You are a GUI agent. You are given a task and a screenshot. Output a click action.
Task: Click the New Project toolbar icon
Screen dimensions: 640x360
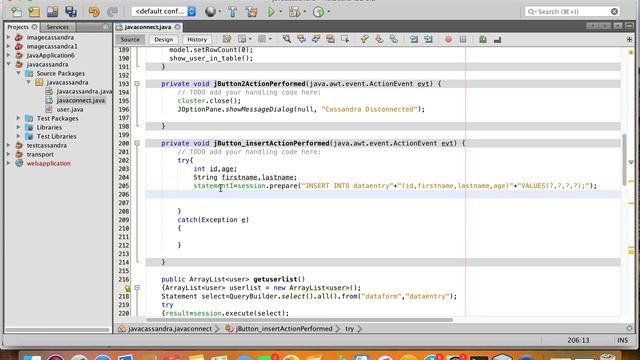(34, 12)
